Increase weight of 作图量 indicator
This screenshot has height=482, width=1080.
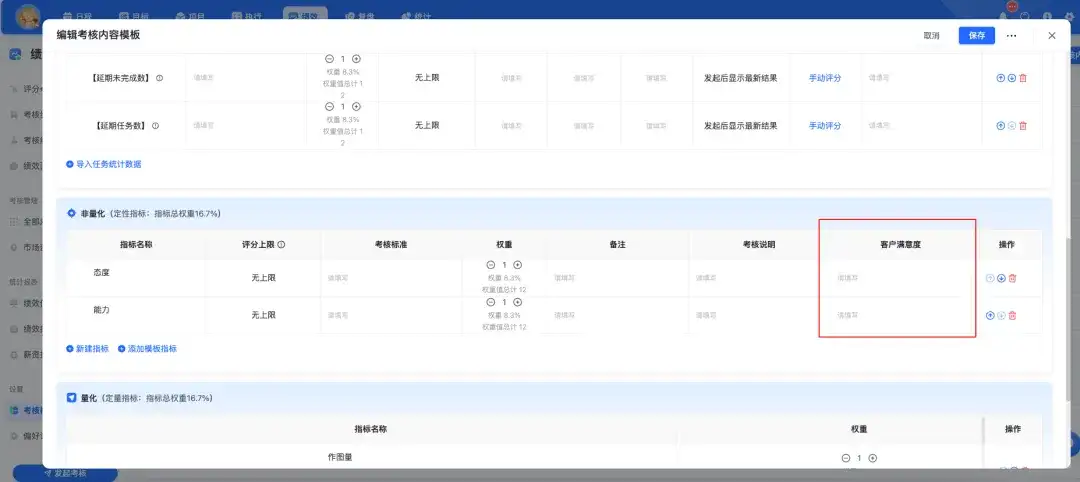[x=873, y=458]
